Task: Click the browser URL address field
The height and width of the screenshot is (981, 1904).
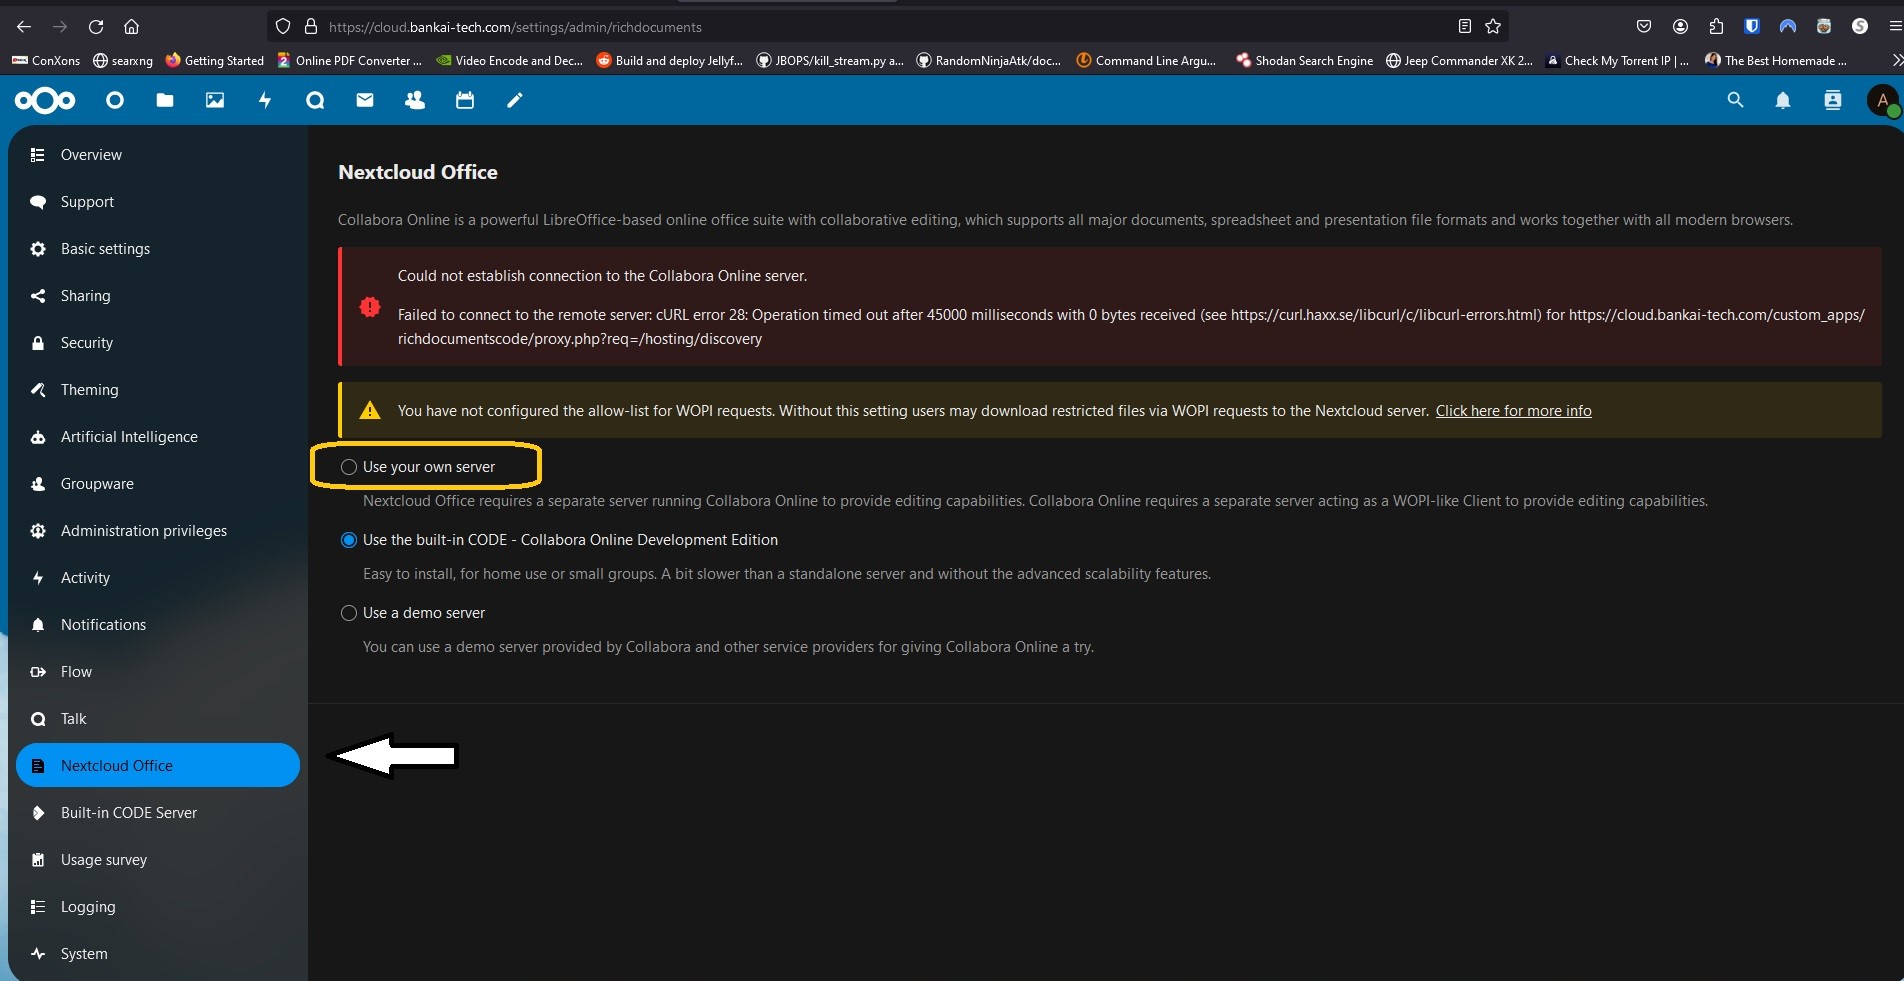Action: 880,27
